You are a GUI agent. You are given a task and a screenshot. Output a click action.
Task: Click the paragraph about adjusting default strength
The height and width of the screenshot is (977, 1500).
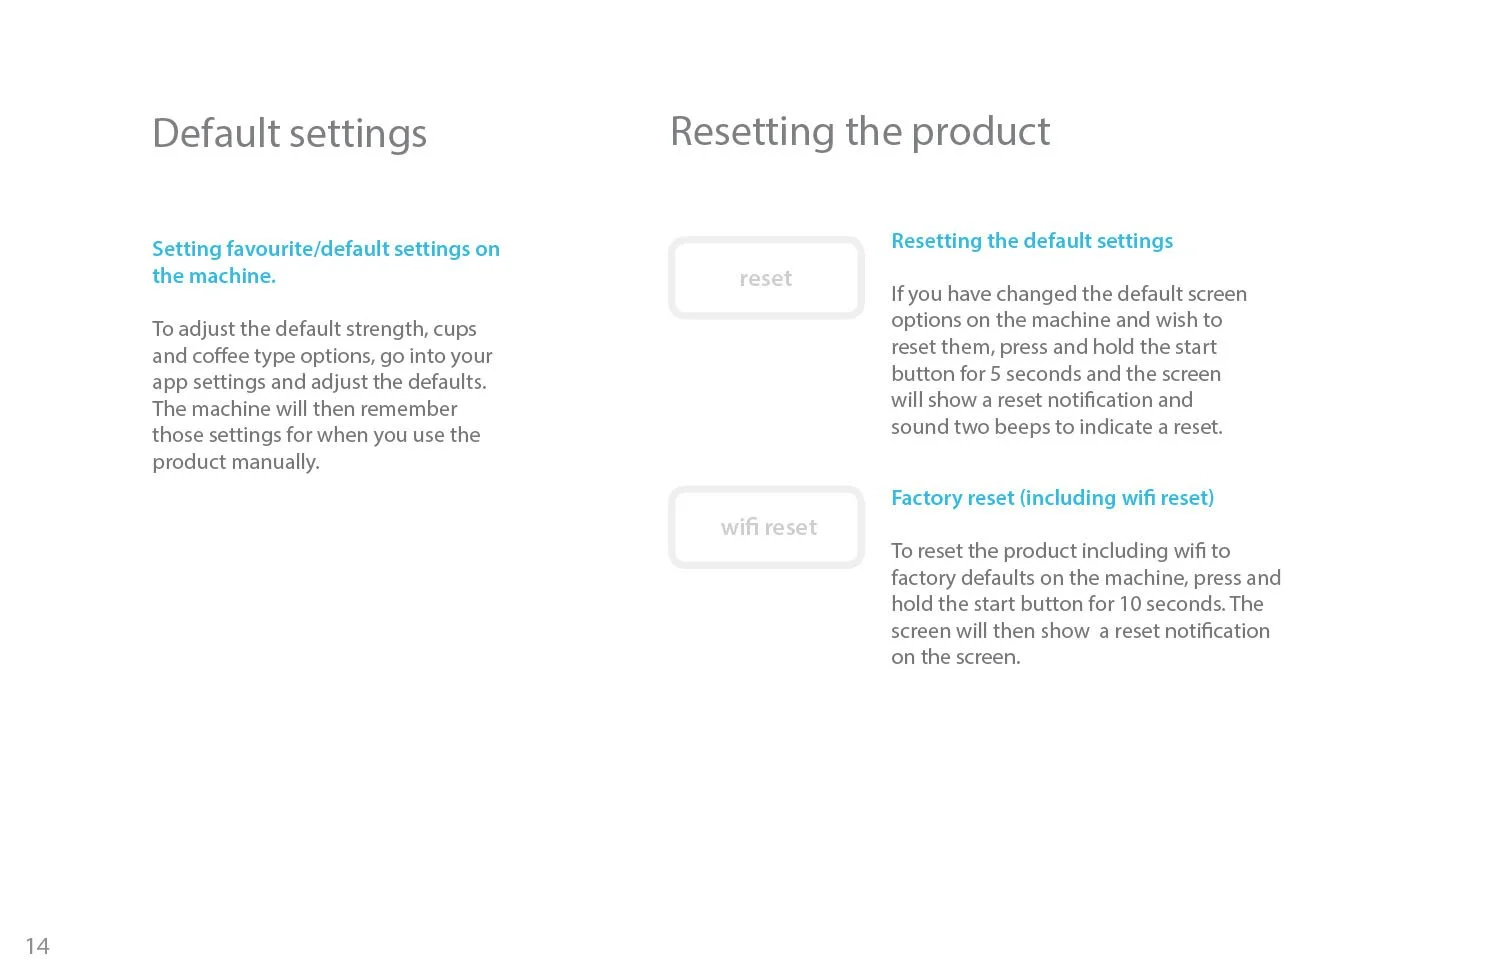(322, 395)
